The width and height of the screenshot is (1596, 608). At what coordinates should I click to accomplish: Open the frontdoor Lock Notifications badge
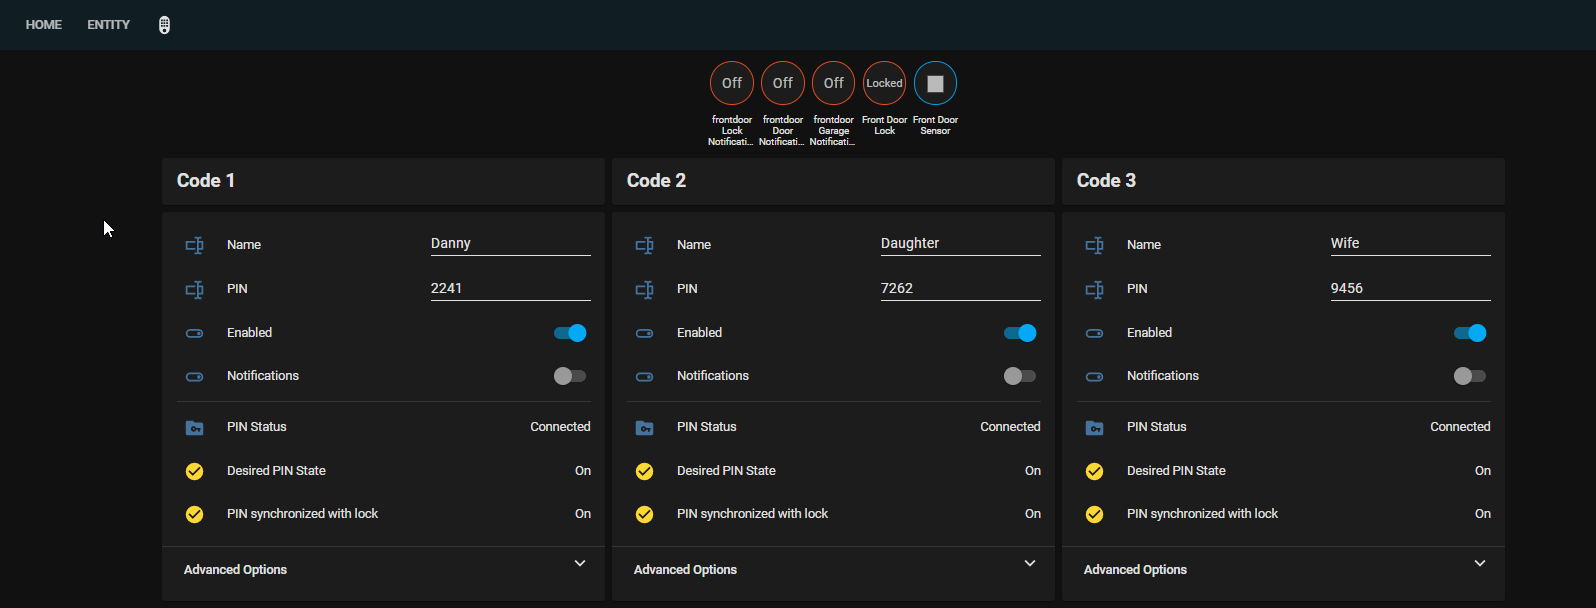tap(732, 83)
